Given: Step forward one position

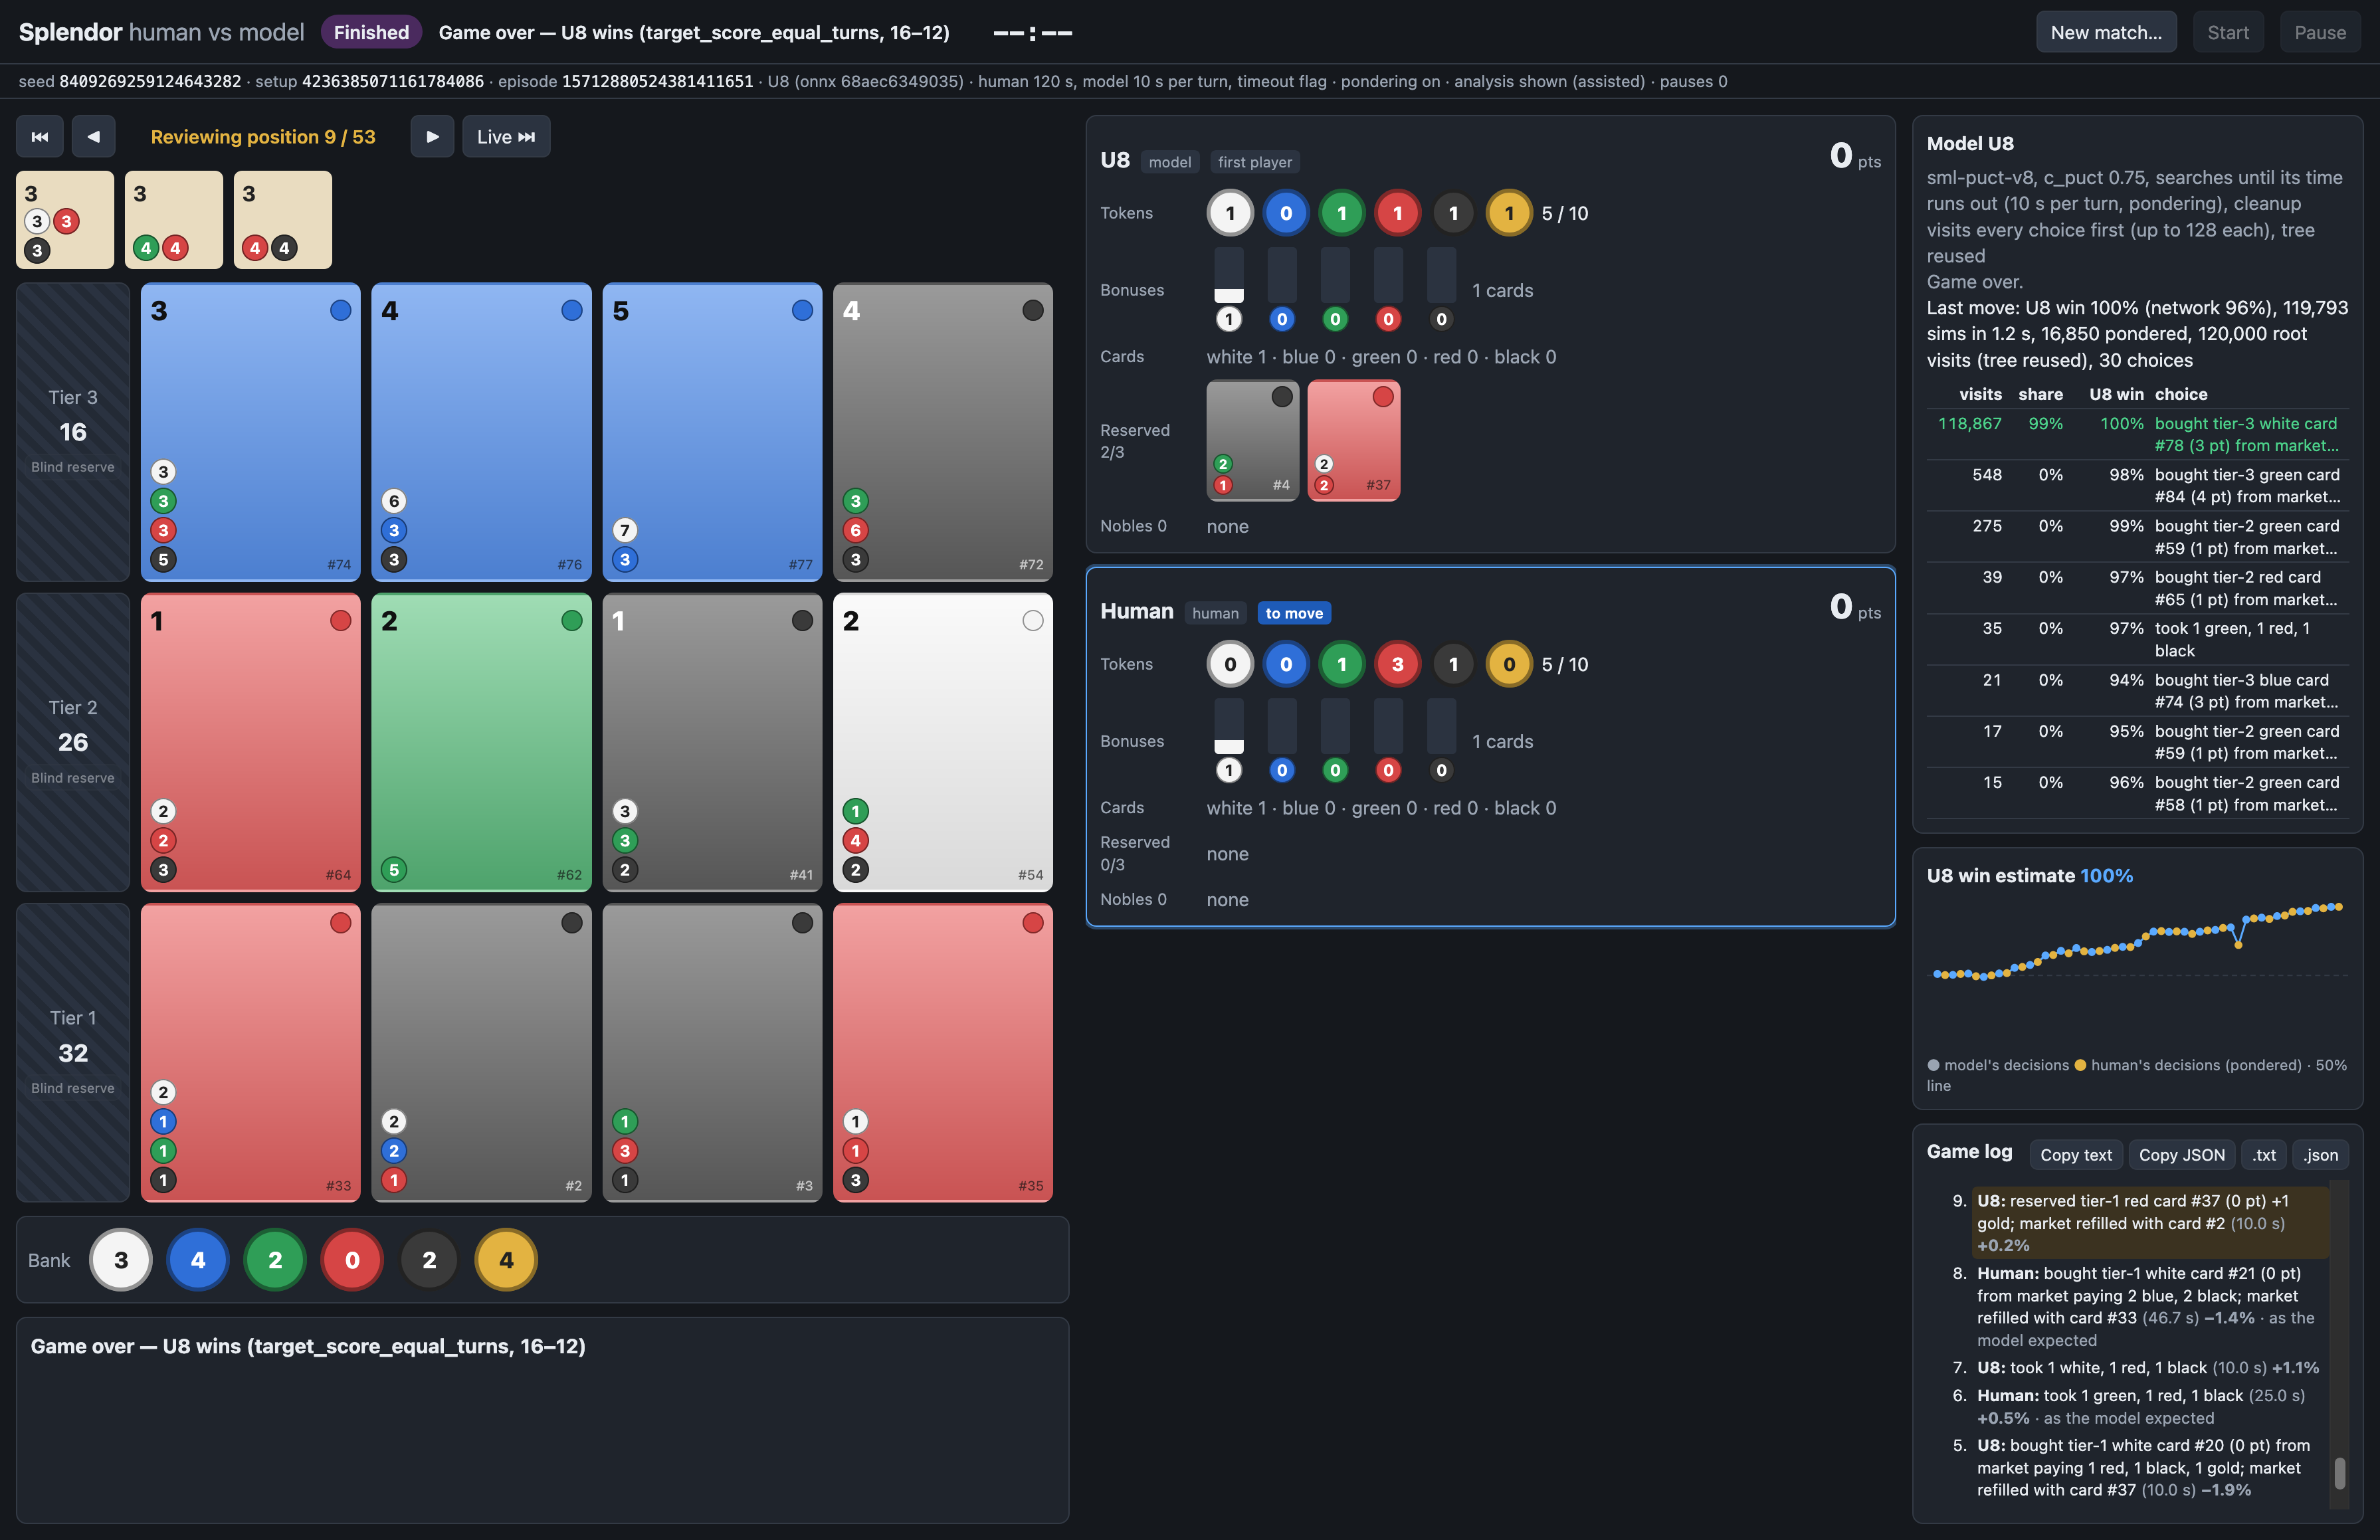Looking at the screenshot, I should point(432,137).
